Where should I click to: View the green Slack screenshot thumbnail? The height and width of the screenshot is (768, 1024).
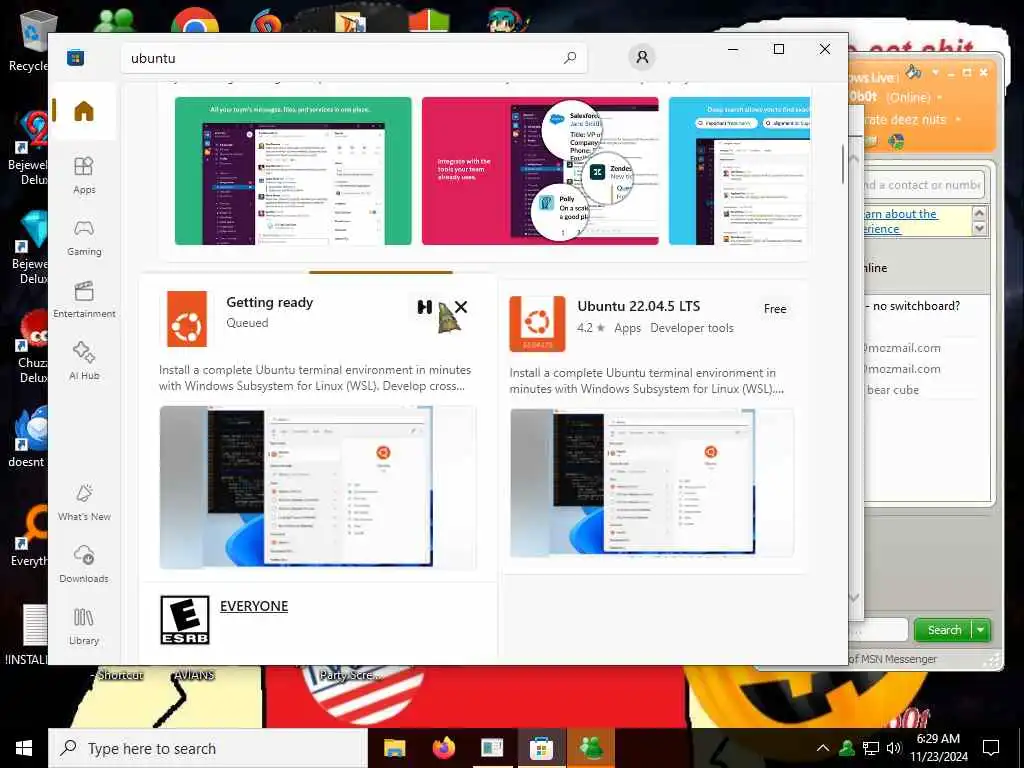pos(293,171)
